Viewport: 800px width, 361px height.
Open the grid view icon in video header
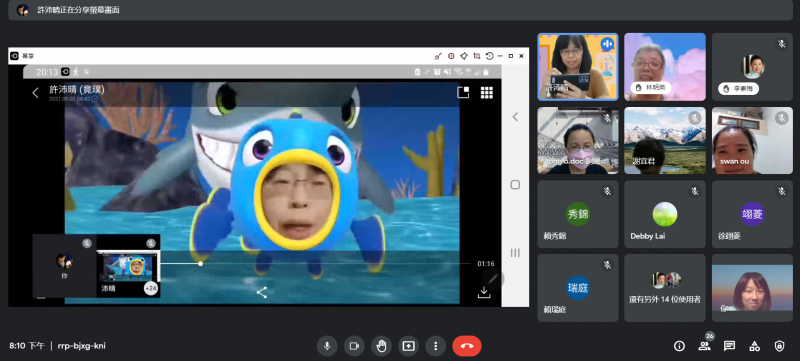(x=487, y=92)
